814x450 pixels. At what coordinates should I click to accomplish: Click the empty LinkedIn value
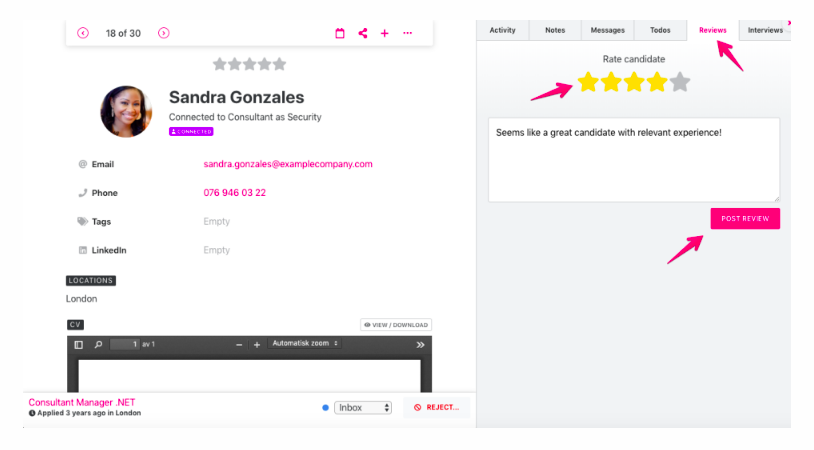click(216, 250)
